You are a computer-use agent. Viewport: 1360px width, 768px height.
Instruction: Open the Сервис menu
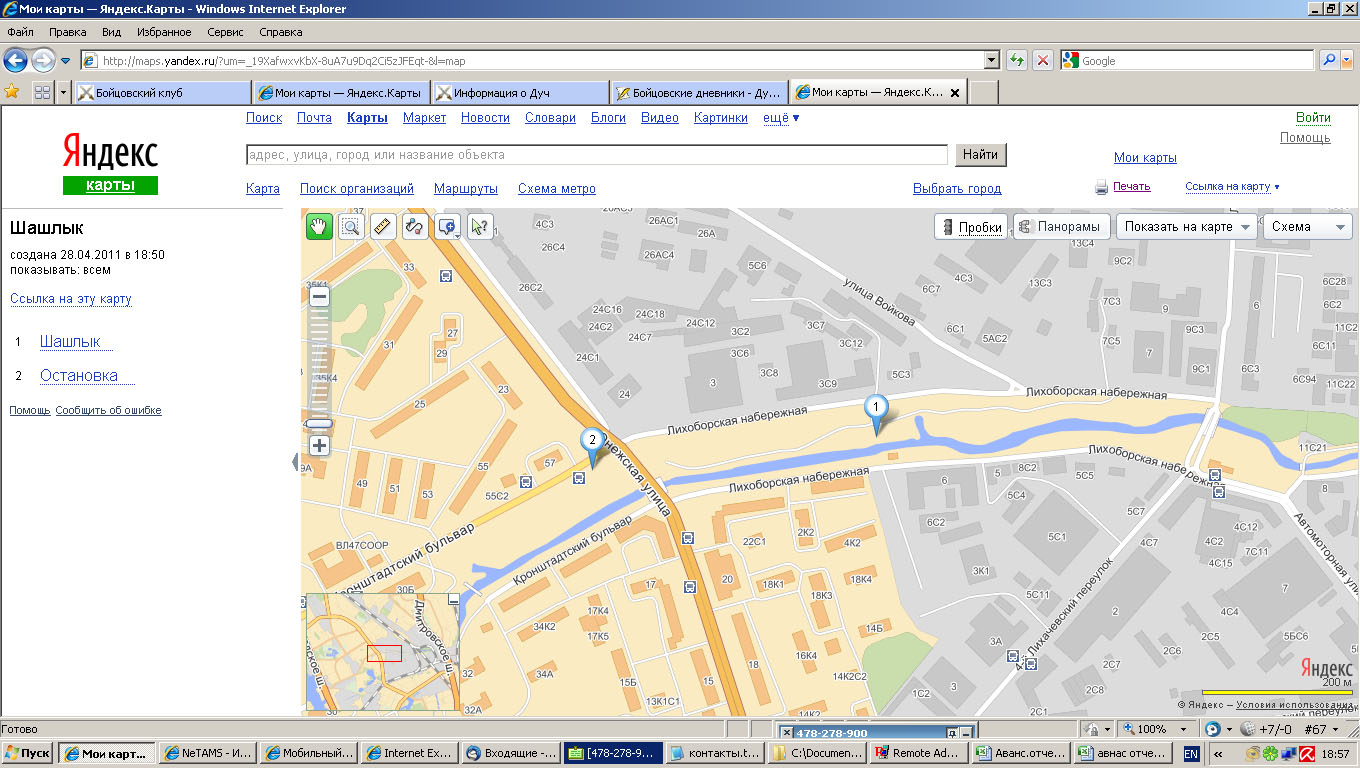[x=225, y=32]
